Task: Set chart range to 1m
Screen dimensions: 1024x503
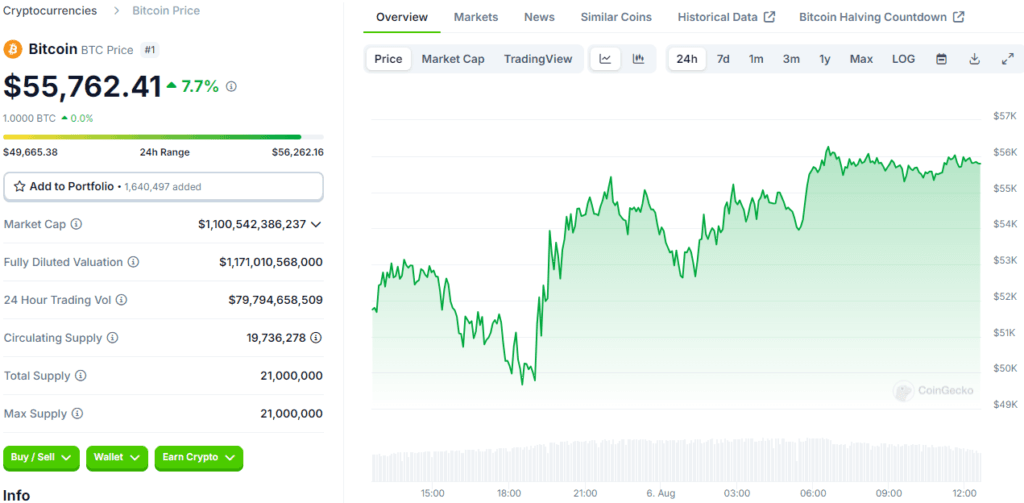Action: pos(756,59)
